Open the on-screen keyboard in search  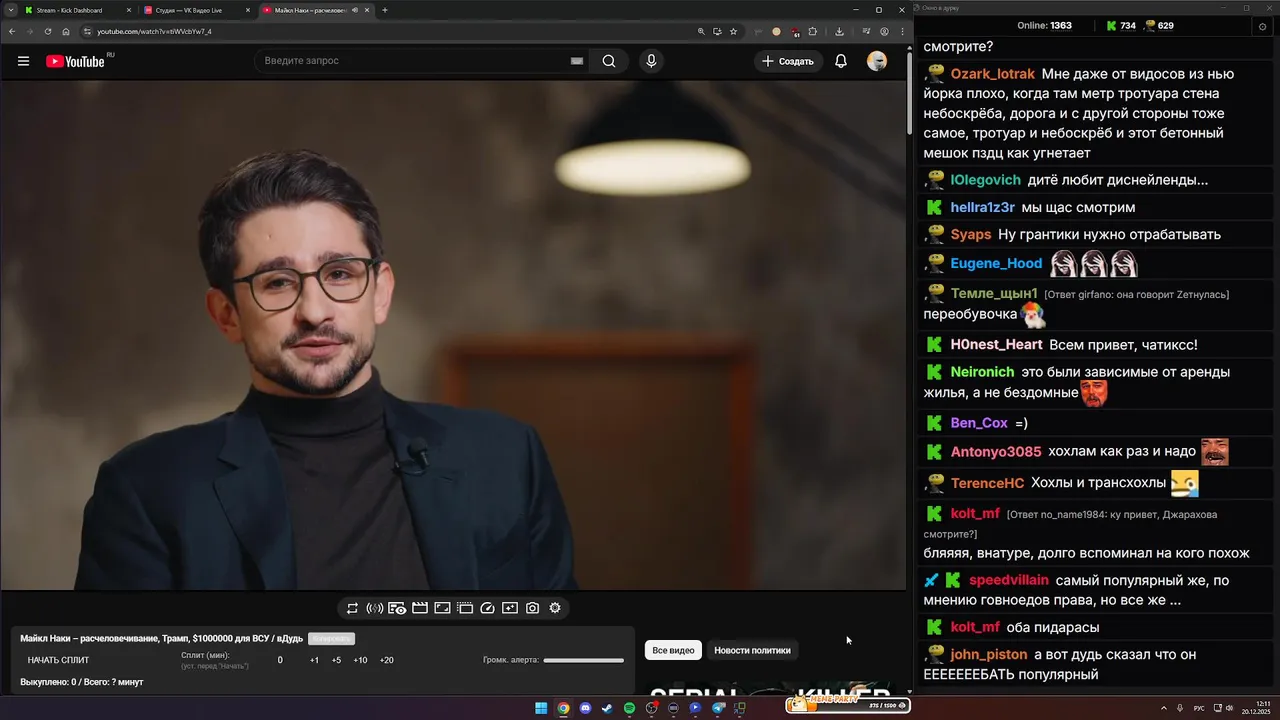577,61
